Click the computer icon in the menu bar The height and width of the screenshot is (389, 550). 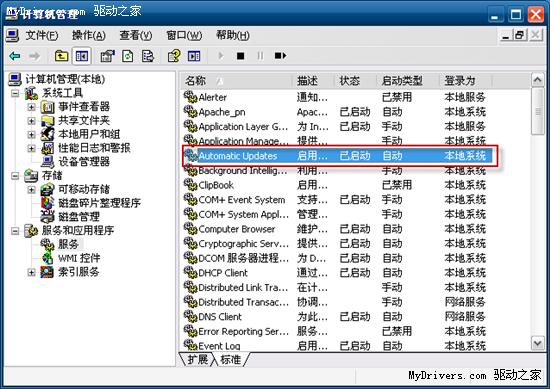[12, 35]
